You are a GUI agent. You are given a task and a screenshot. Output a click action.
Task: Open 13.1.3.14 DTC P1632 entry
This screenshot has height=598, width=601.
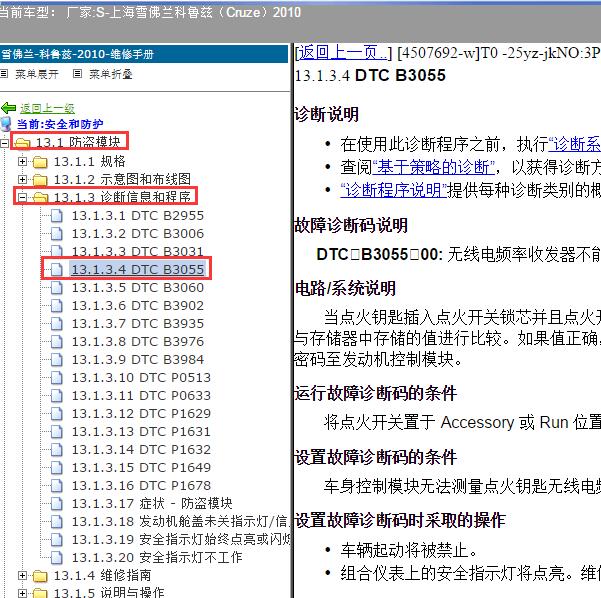[141, 450]
